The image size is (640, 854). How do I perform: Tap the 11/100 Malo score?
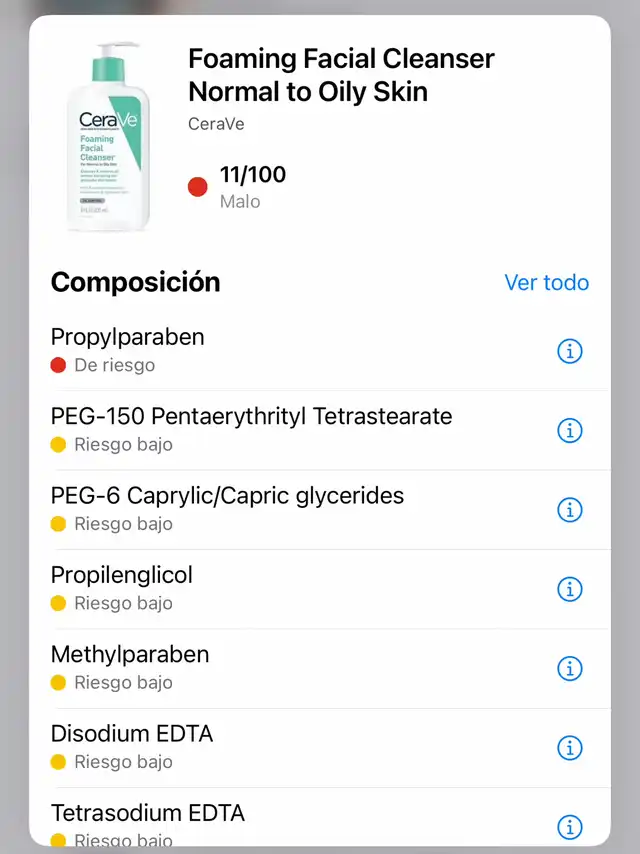[x=253, y=187]
